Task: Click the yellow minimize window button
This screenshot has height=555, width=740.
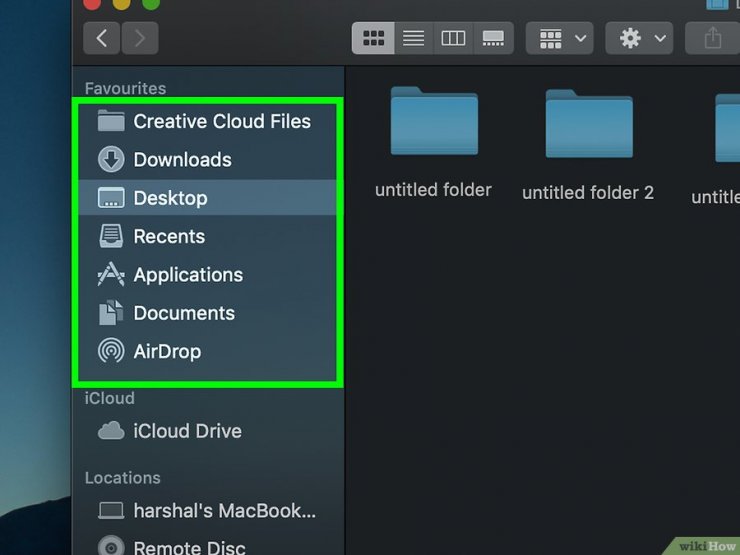Action: (x=121, y=3)
